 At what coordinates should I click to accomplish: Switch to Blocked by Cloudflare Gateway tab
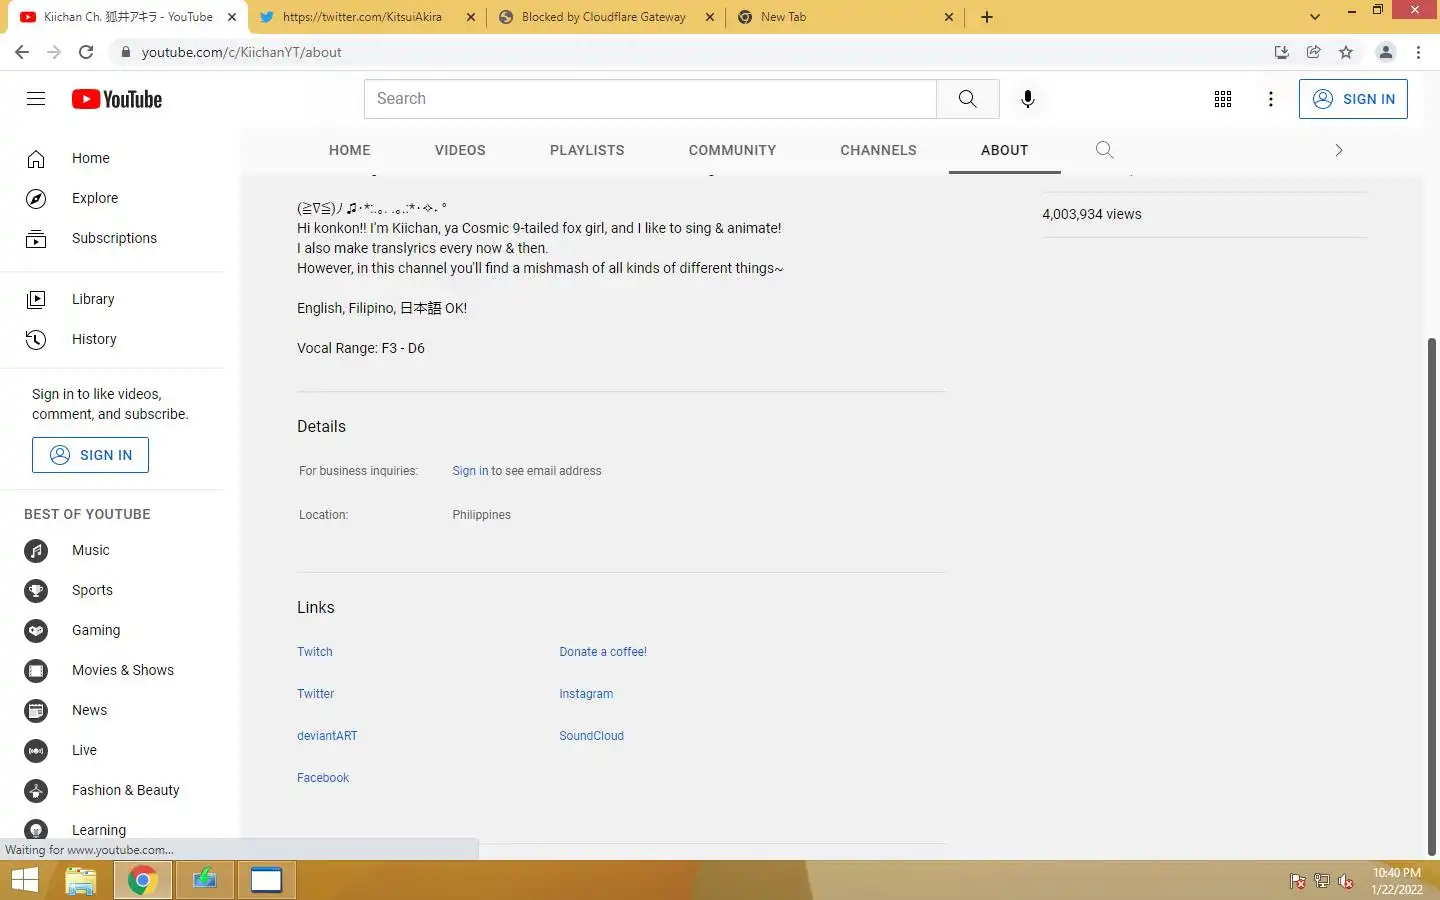(x=604, y=17)
